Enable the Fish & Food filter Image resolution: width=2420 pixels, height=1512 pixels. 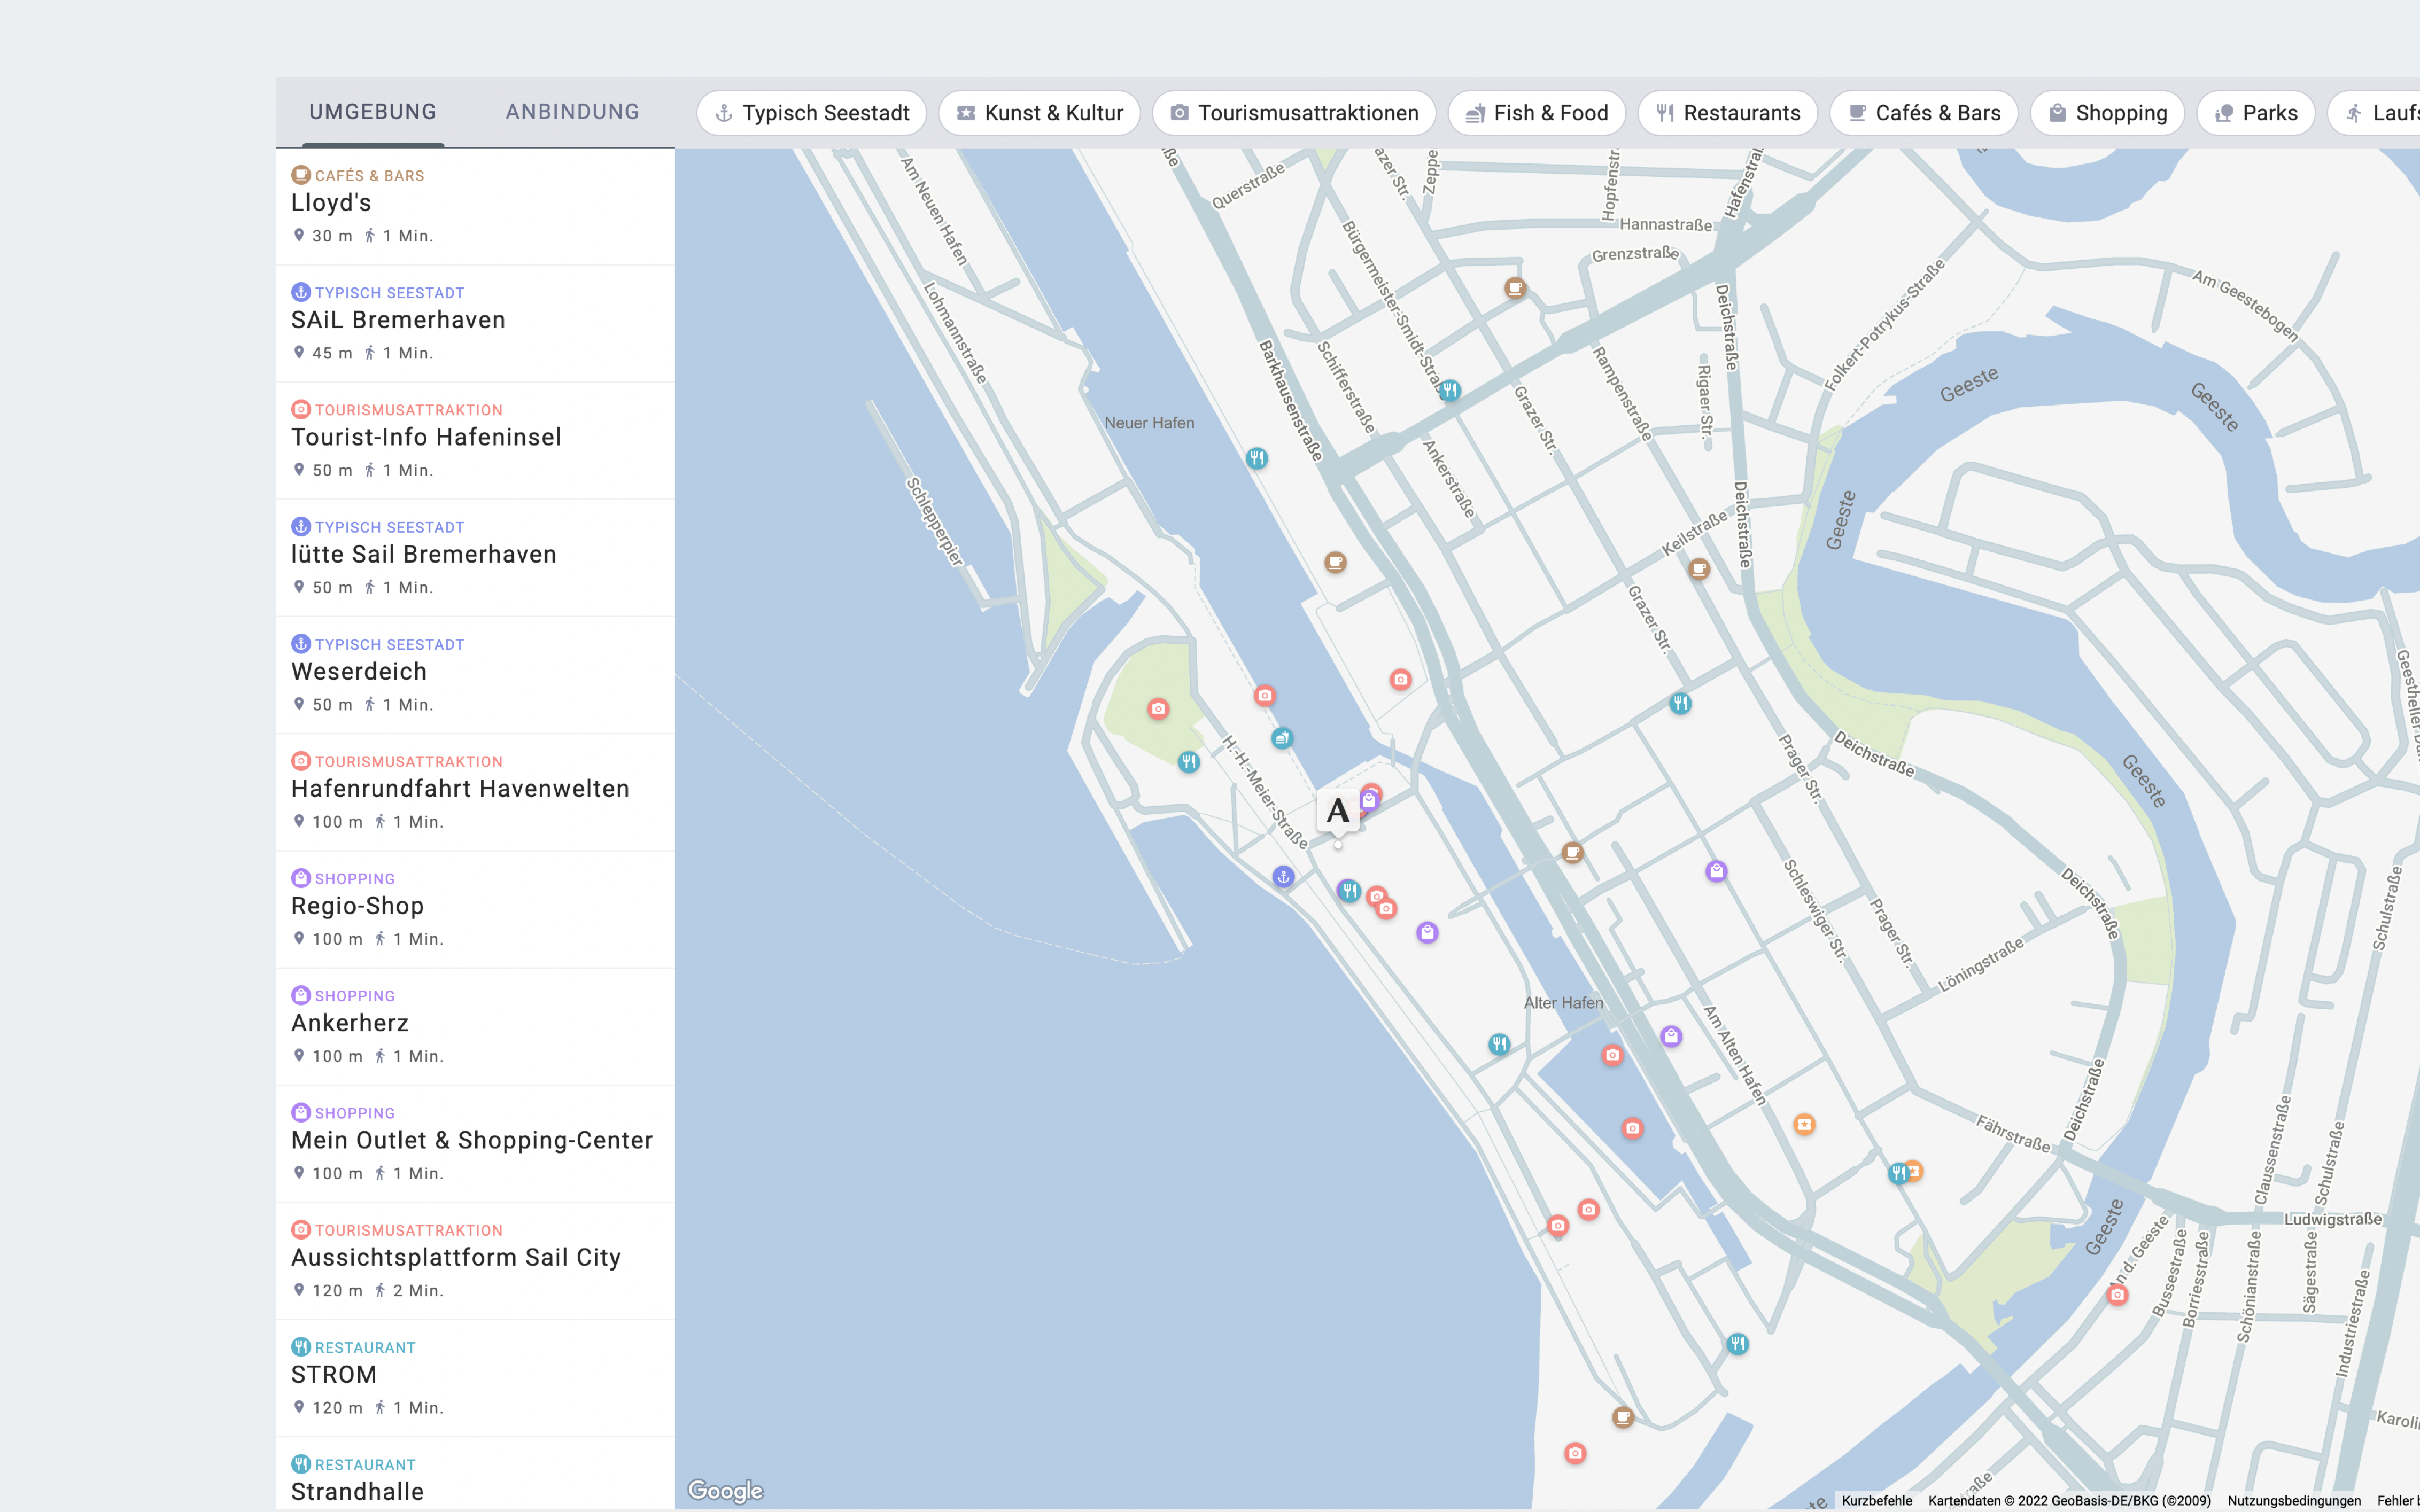click(x=1536, y=113)
